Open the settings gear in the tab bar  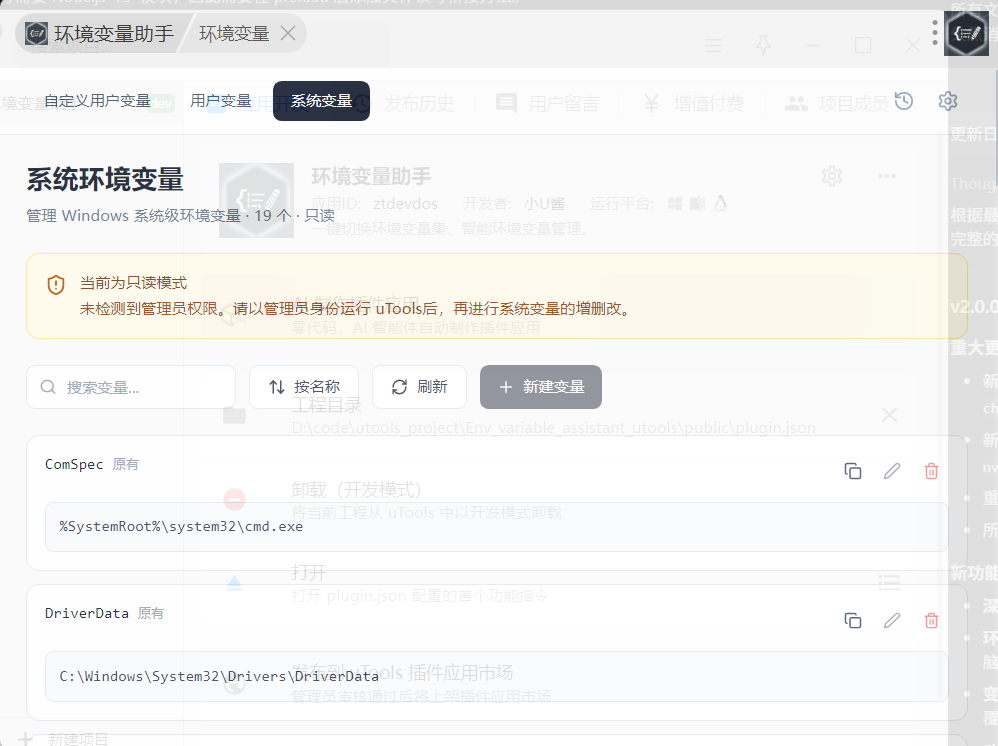point(948,101)
